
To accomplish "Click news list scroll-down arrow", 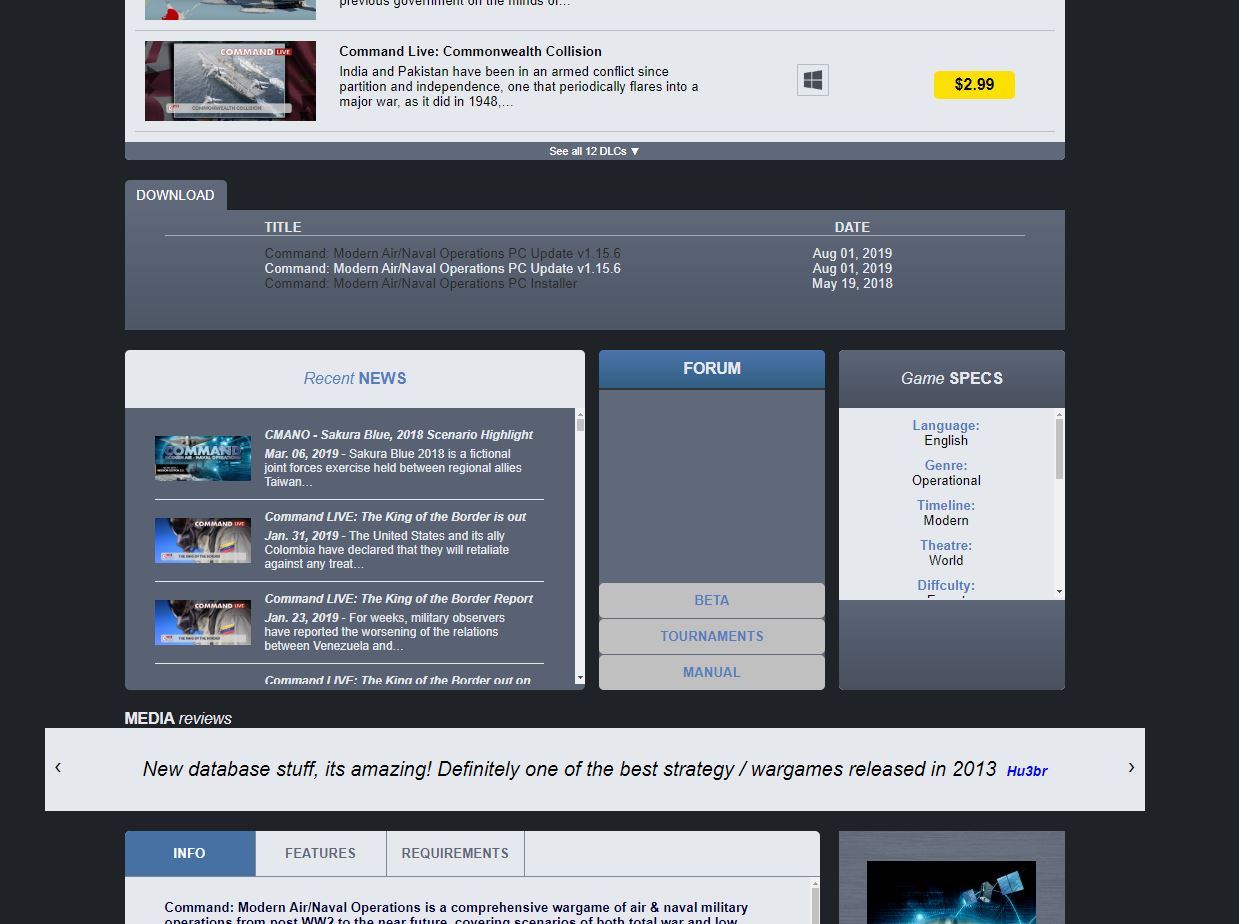I will 580,679.
